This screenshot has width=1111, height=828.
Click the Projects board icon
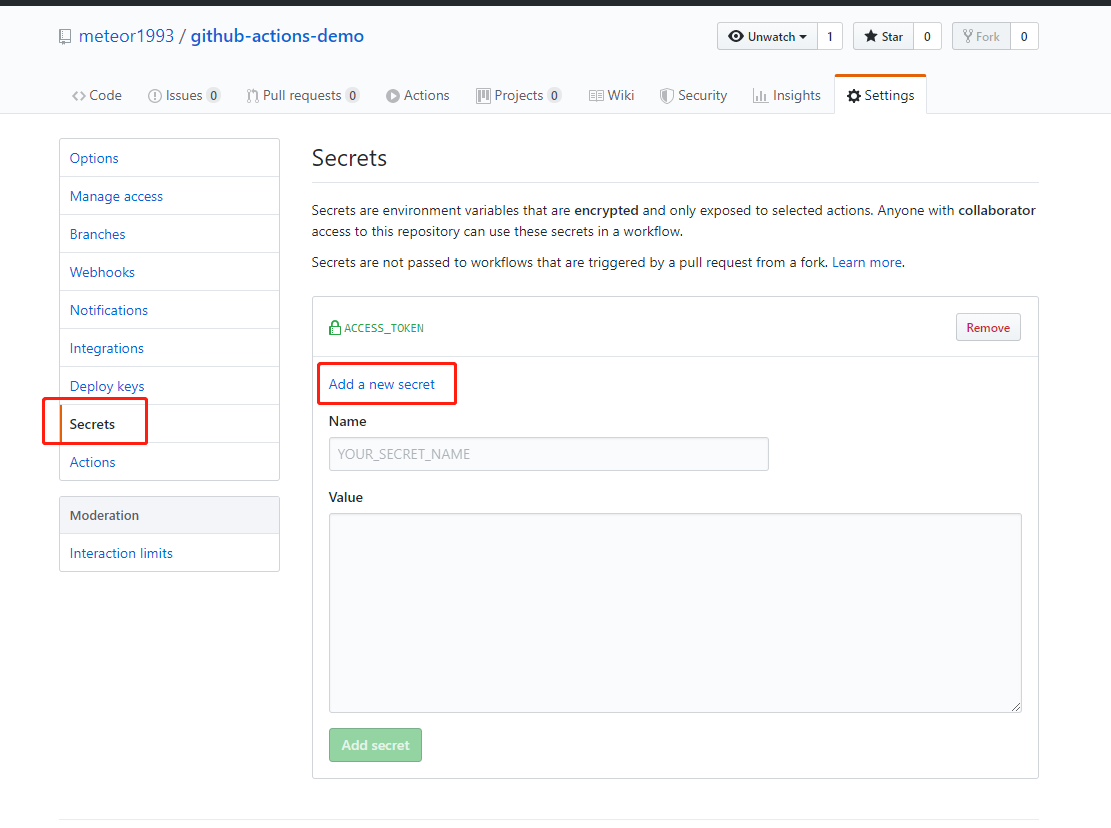tap(483, 96)
